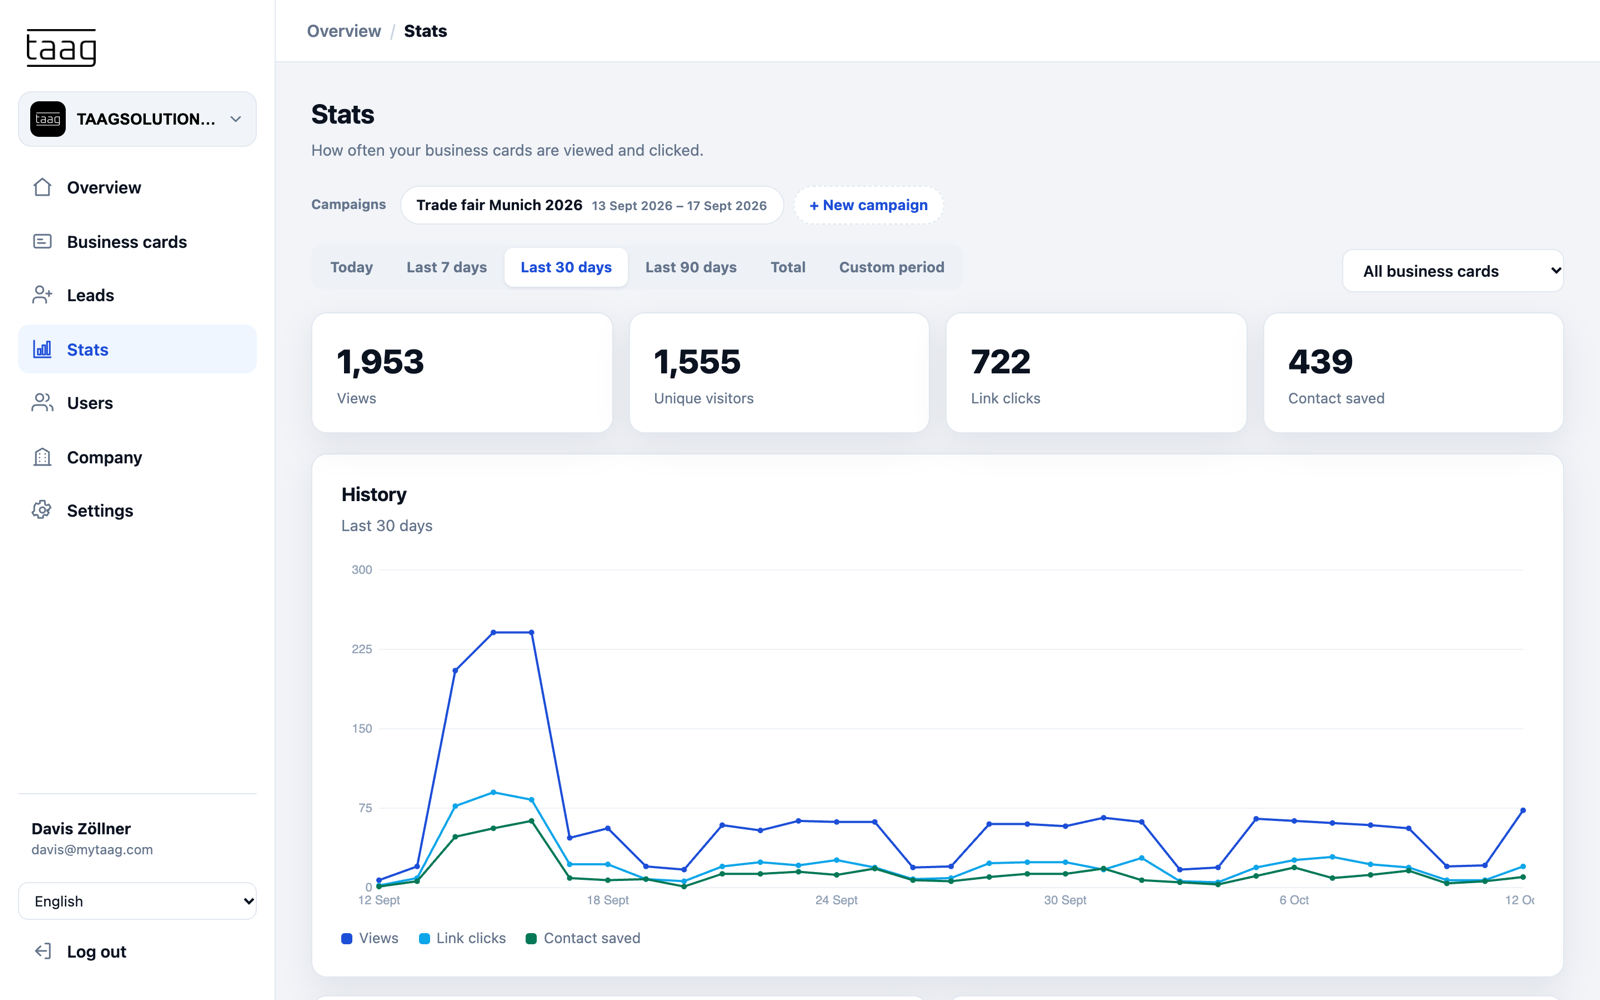This screenshot has width=1600, height=1000.
Task: Click the Business cards icon in the sidebar
Action: click(x=42, y=241)
